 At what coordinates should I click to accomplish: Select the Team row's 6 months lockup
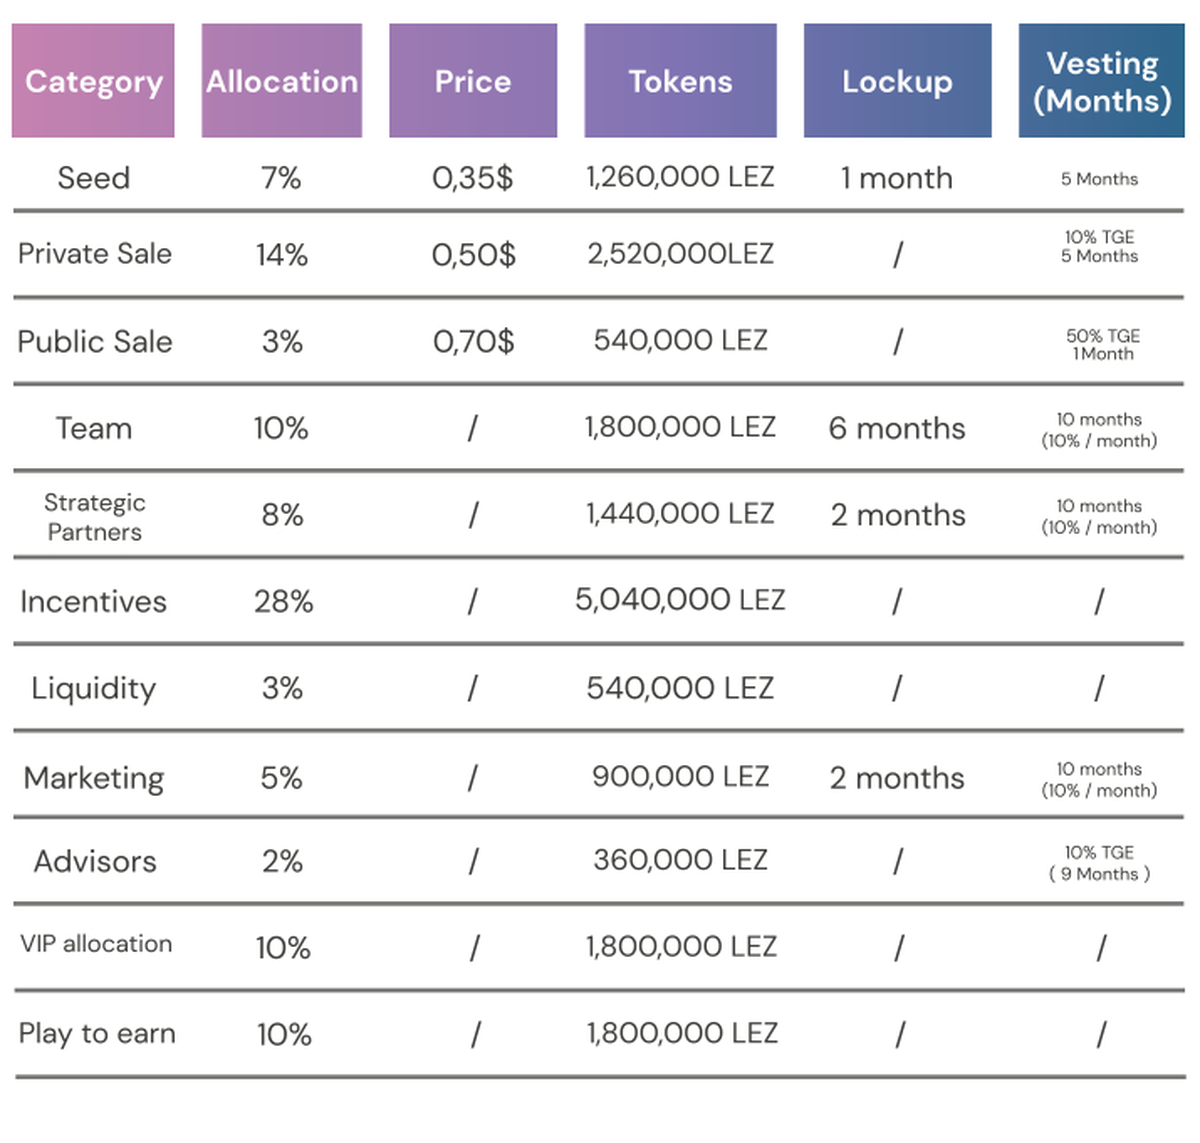tap(897, 429)
